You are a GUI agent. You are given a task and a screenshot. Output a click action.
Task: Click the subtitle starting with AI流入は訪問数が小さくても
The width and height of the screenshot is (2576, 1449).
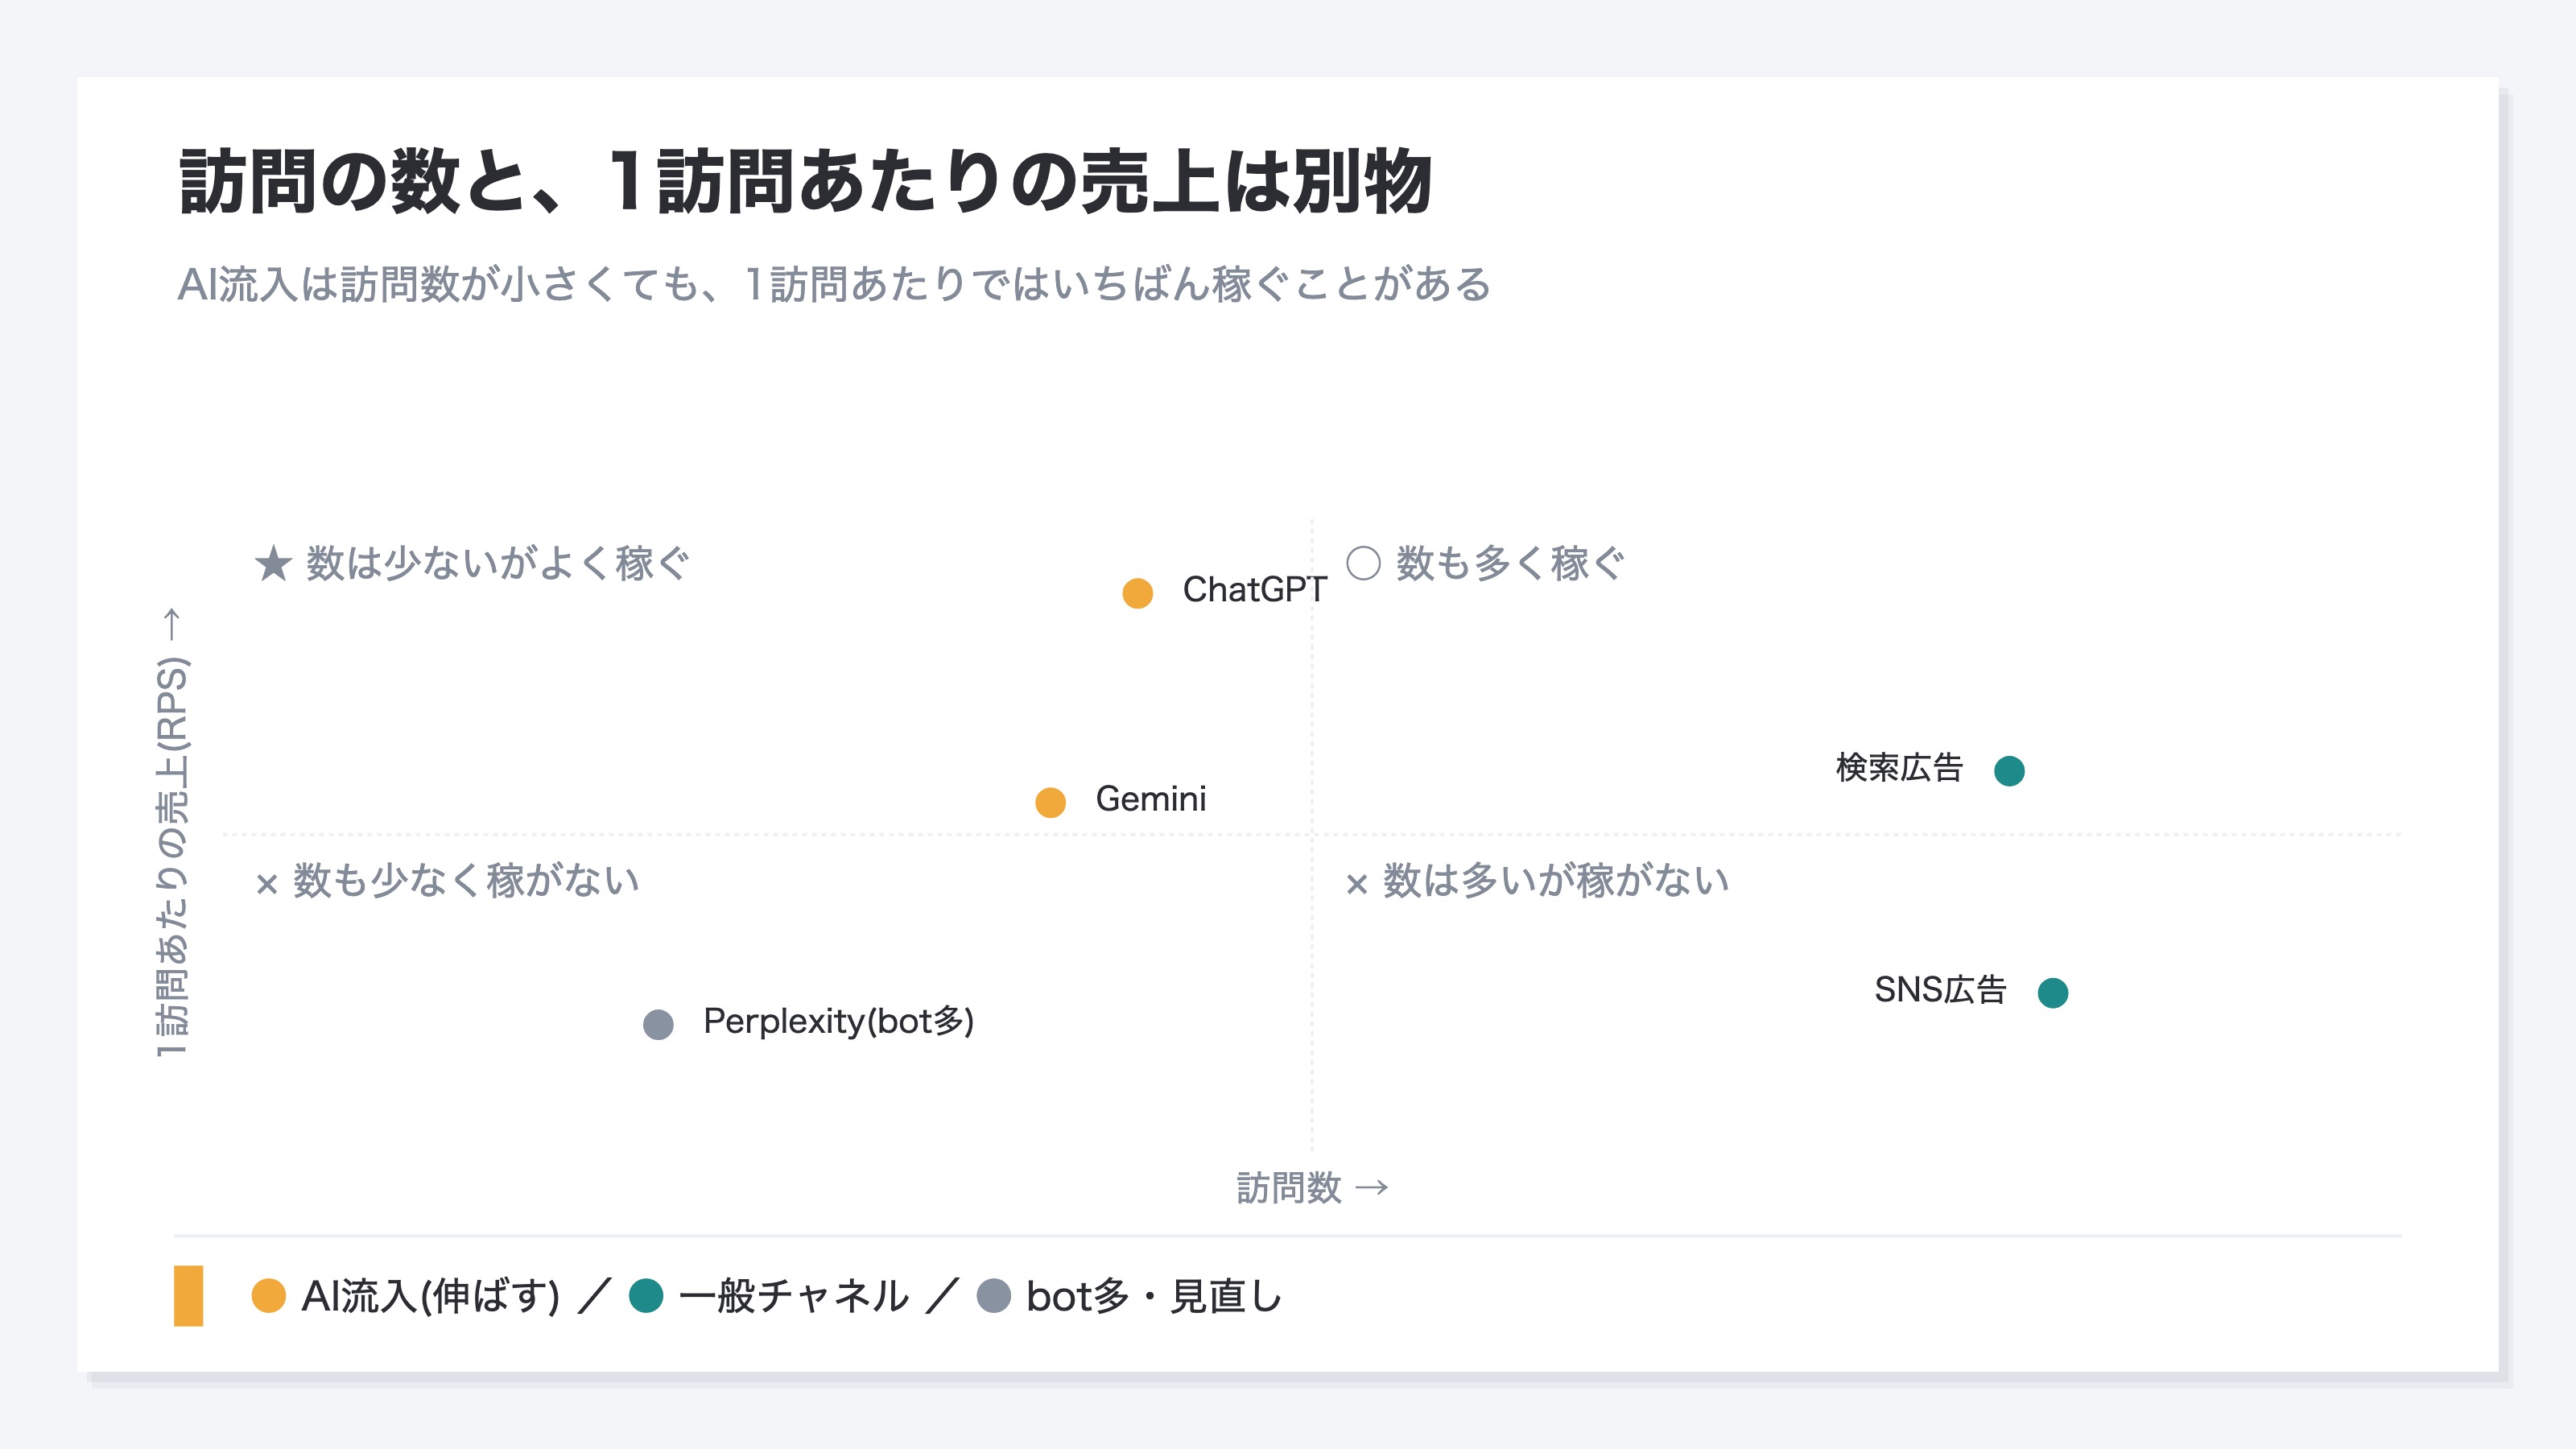pos(834,284)
